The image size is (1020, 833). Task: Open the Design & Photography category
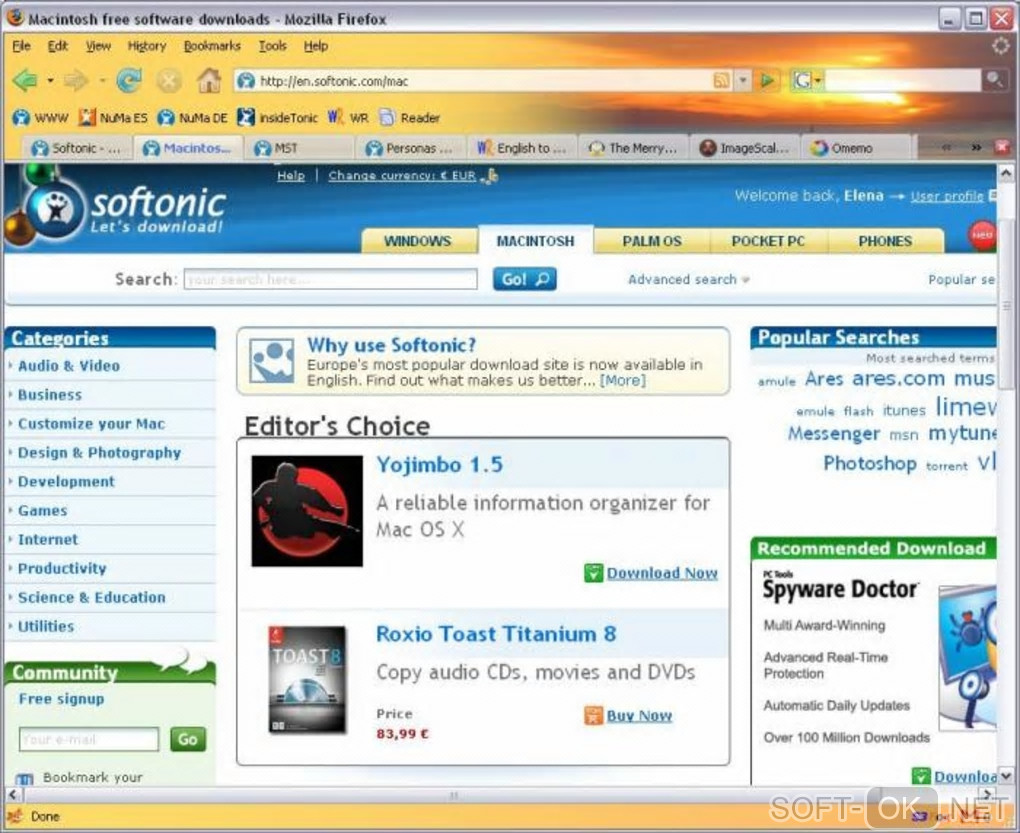point(100,453)
